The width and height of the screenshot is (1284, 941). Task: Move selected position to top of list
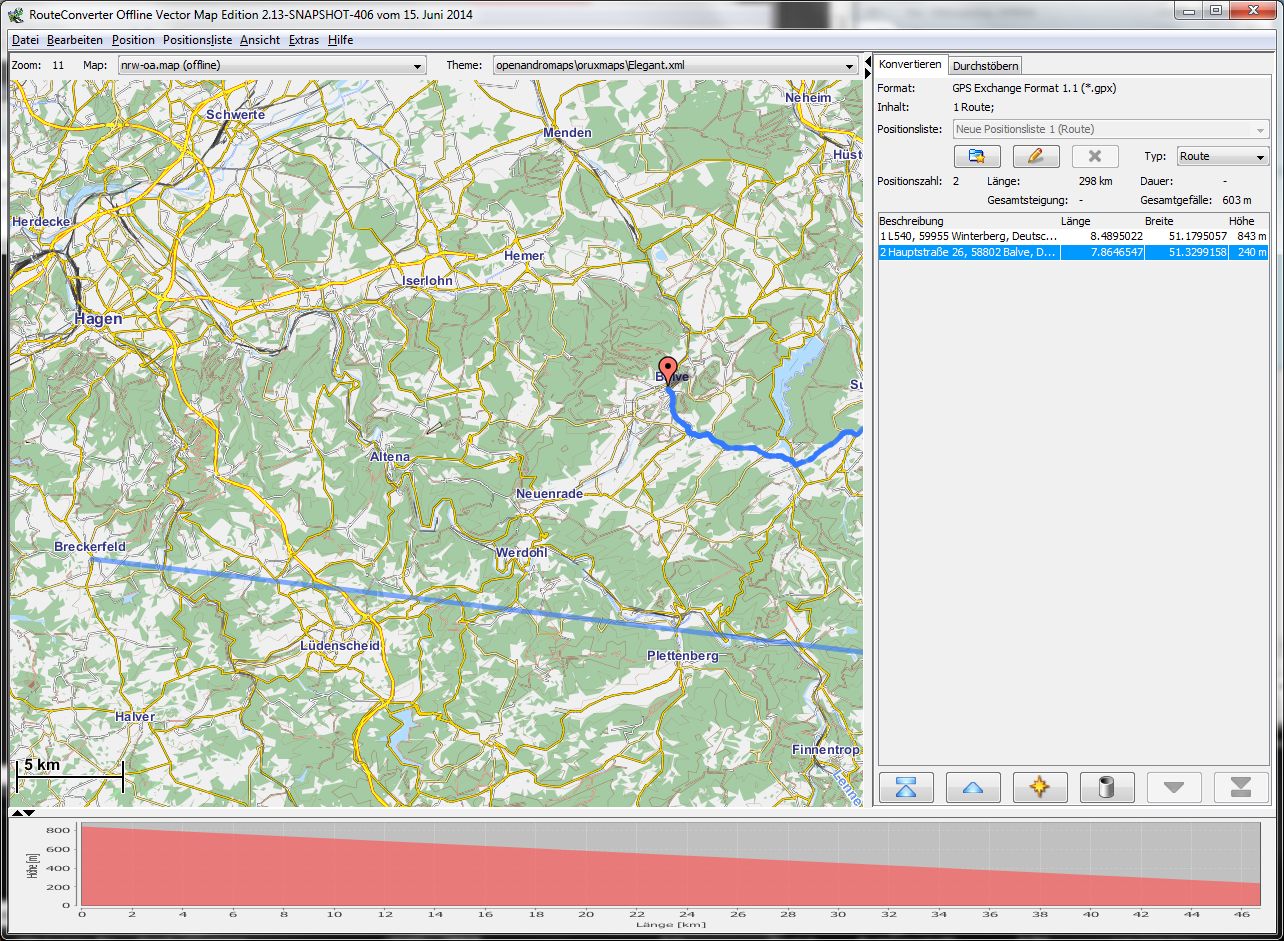click(x=906, y=787)
